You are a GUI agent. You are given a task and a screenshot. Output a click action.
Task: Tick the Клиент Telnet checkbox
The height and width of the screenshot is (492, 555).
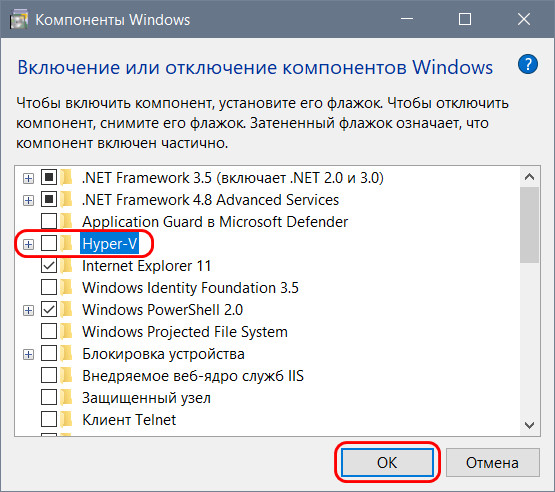[x=49, y=419]
